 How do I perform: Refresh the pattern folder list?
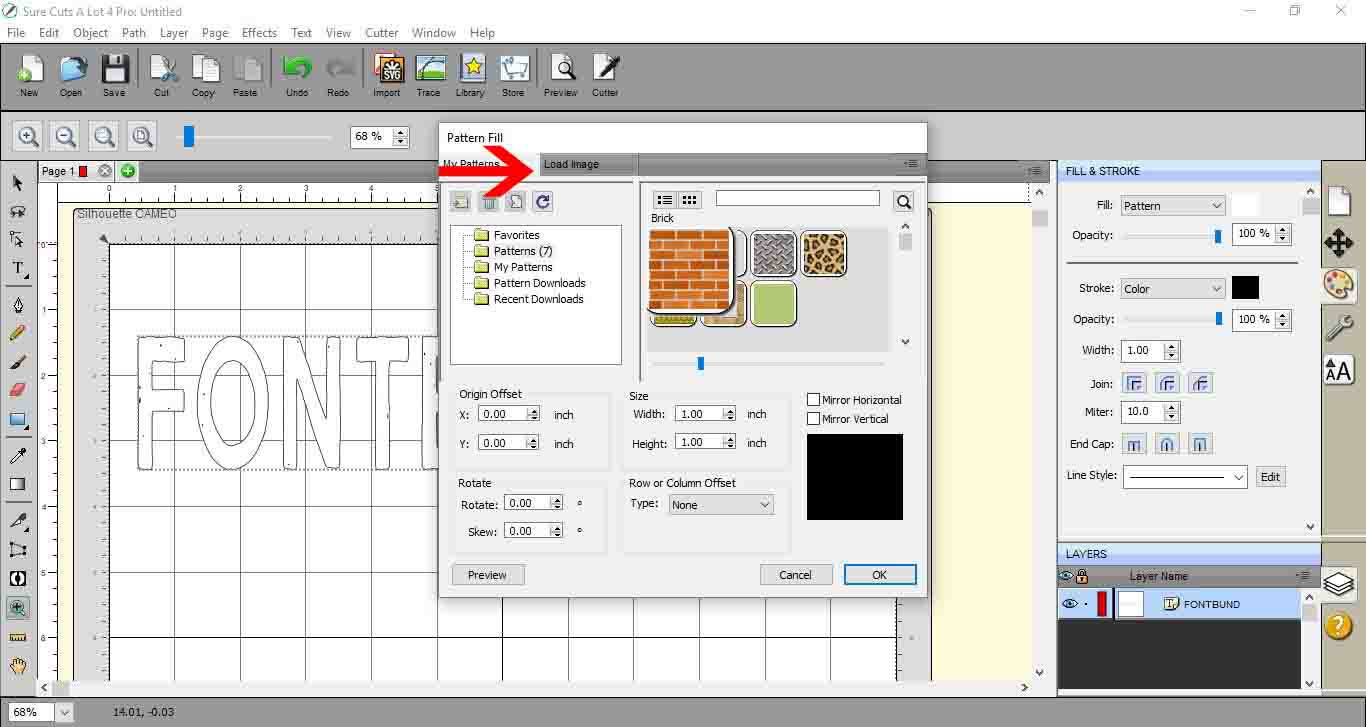[542, 202]
